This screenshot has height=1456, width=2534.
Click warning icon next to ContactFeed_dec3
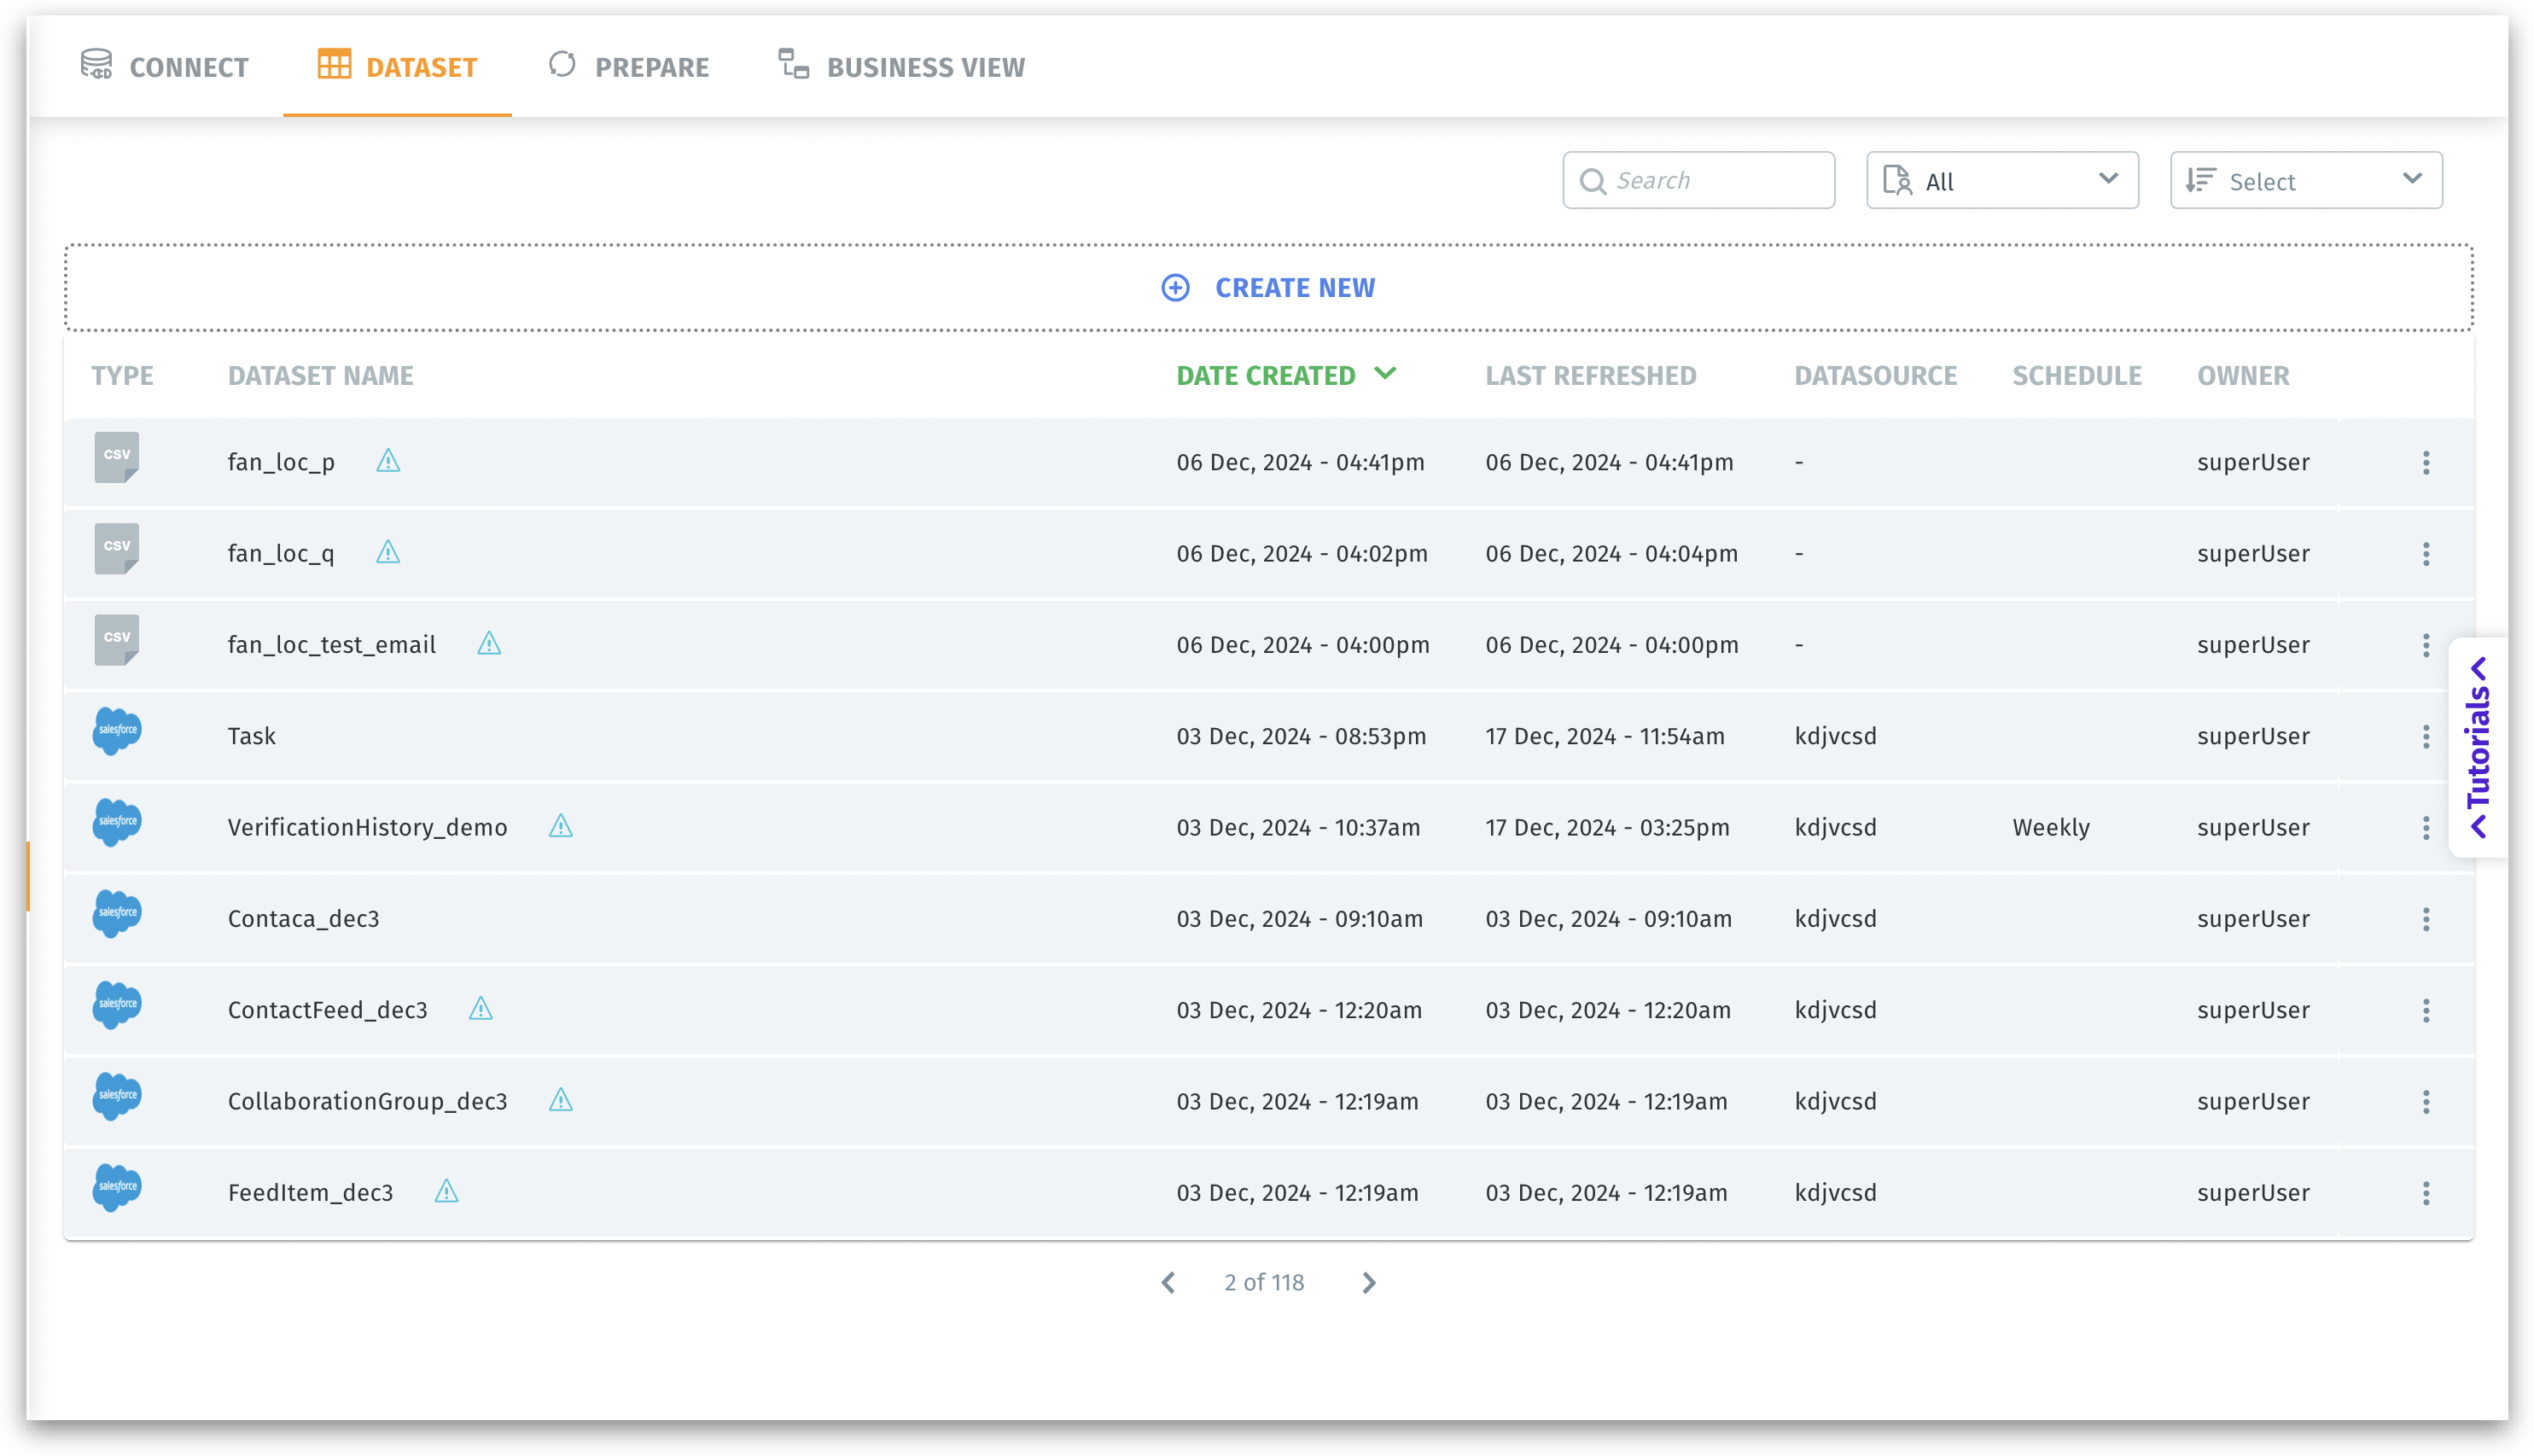click(x=481, y=1008)
